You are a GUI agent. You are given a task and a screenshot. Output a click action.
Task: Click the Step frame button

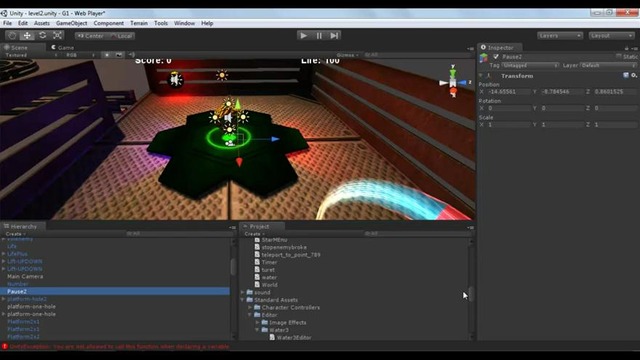pyautogui.click(x=334, y=36)
